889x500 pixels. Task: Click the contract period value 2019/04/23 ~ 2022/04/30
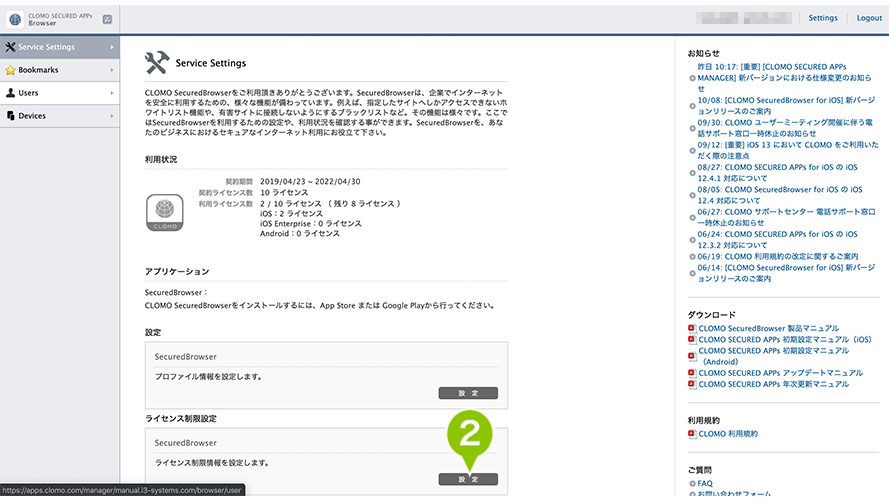[310, 182]
